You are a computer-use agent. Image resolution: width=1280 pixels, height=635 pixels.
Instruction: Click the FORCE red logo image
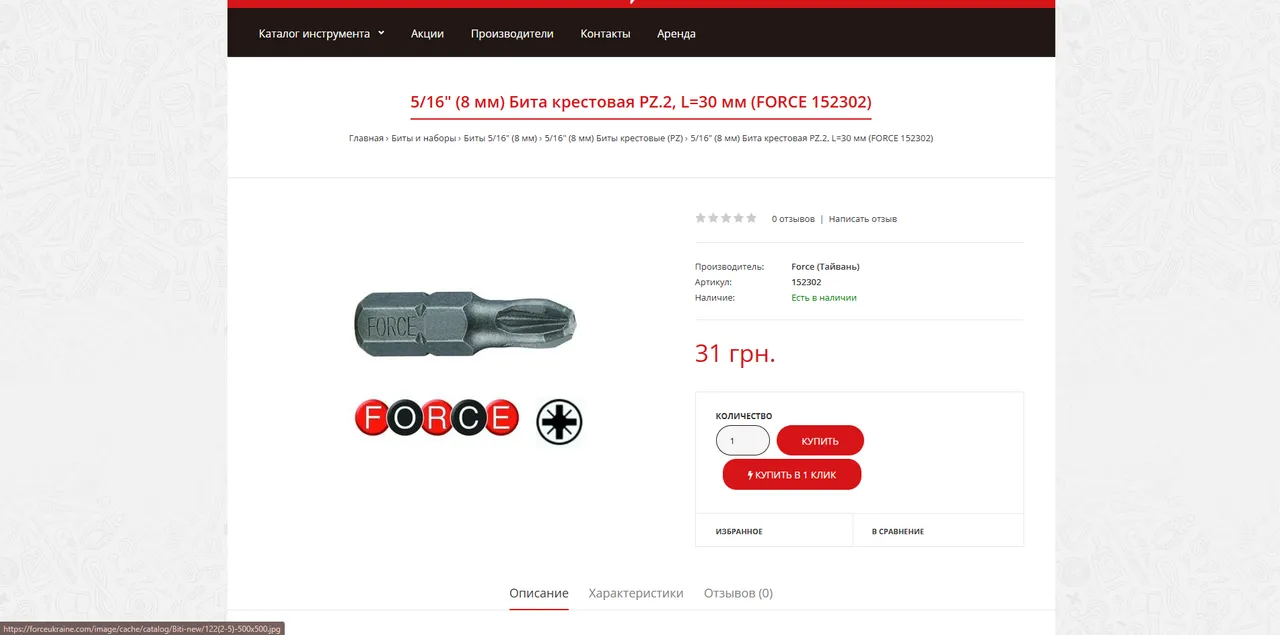click(x=437, y=418)
